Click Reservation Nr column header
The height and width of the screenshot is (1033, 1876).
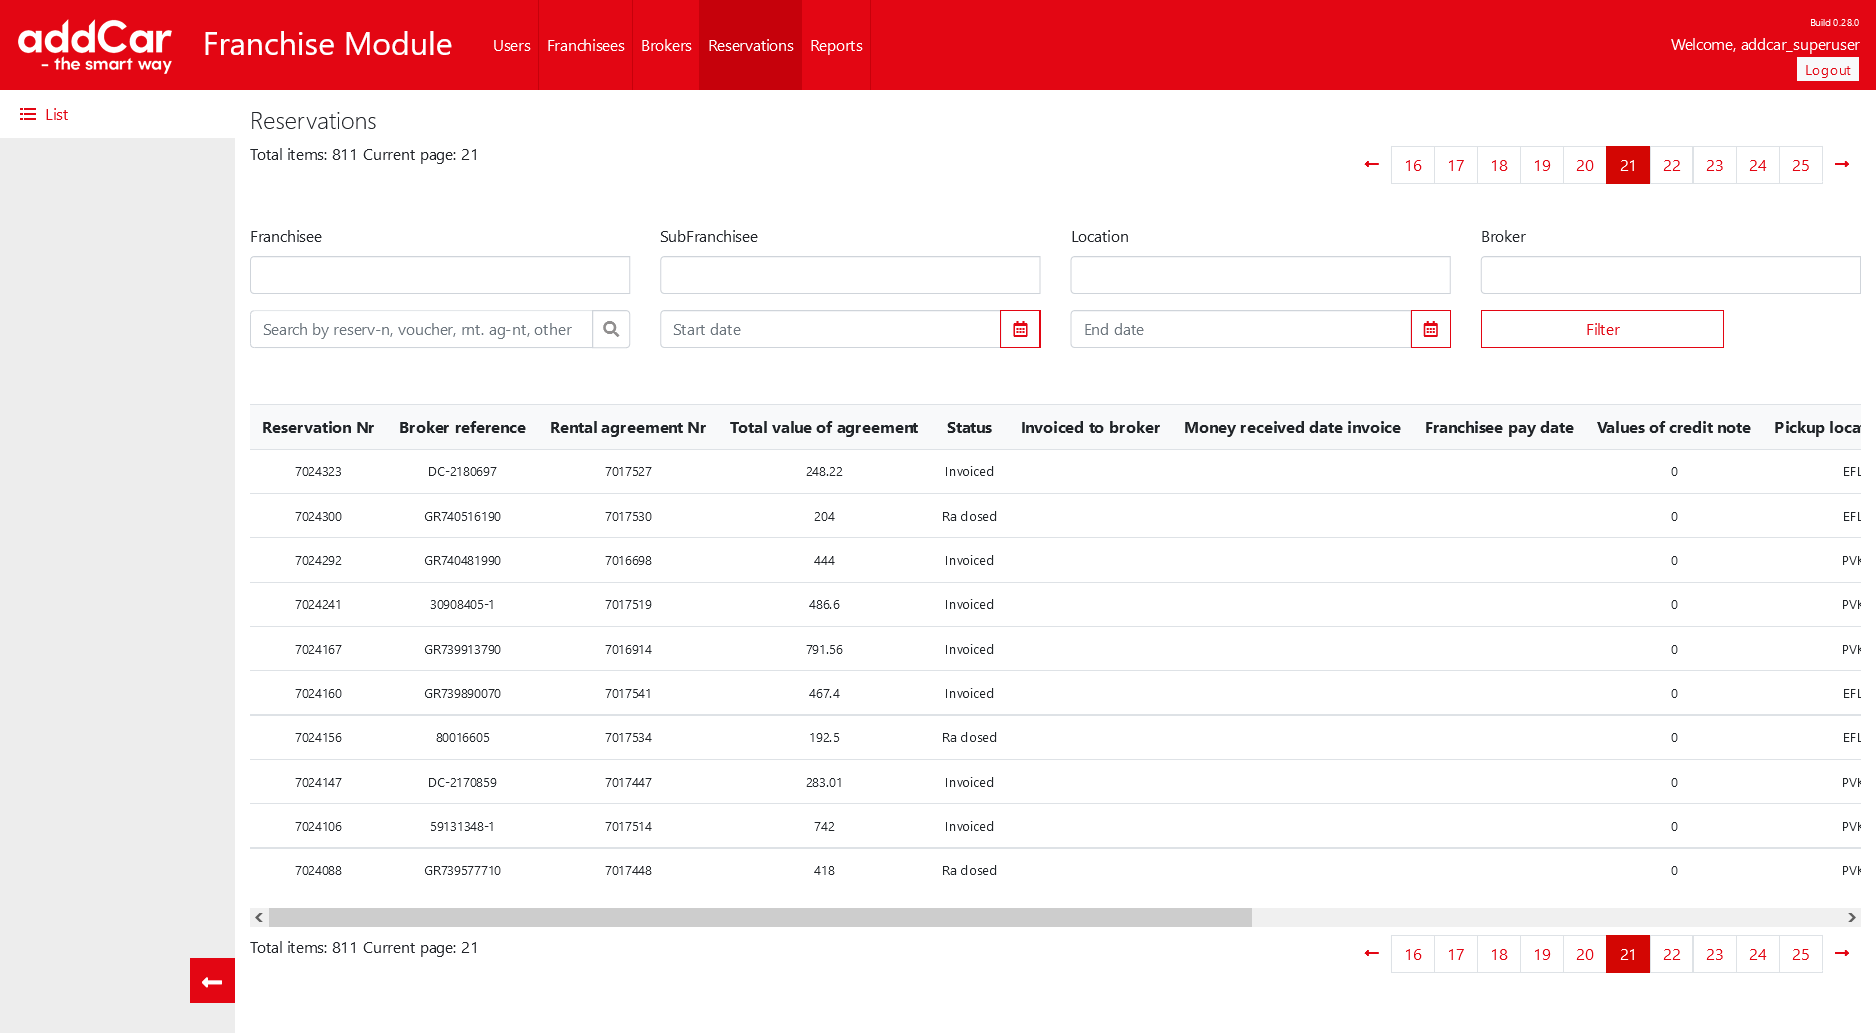pos(318,427)
